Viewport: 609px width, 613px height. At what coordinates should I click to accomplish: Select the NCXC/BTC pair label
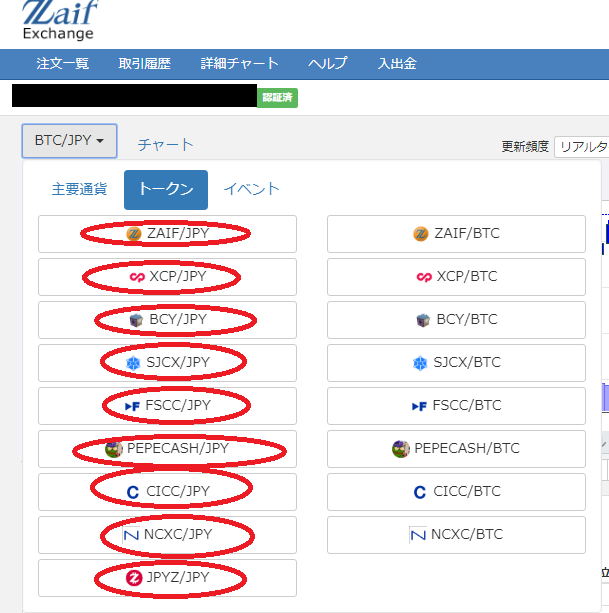click(x=467, y=534)
